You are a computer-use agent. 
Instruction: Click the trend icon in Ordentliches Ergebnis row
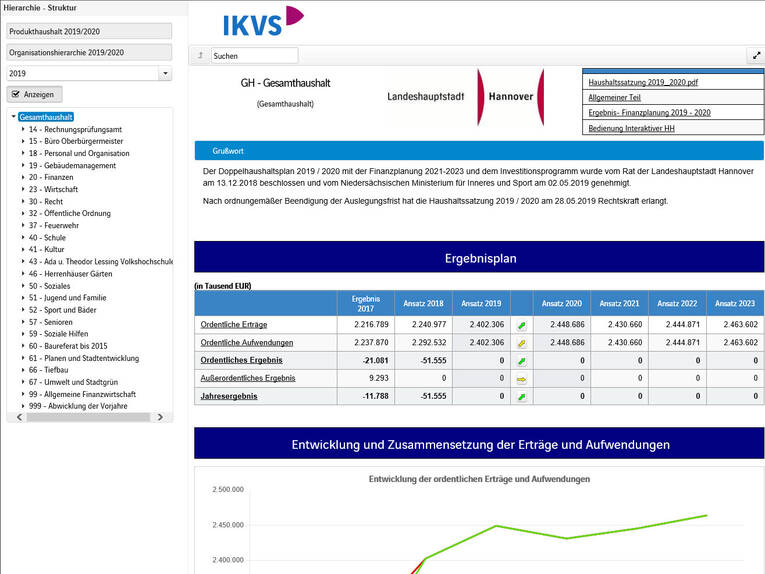click(x=521, y=360)
